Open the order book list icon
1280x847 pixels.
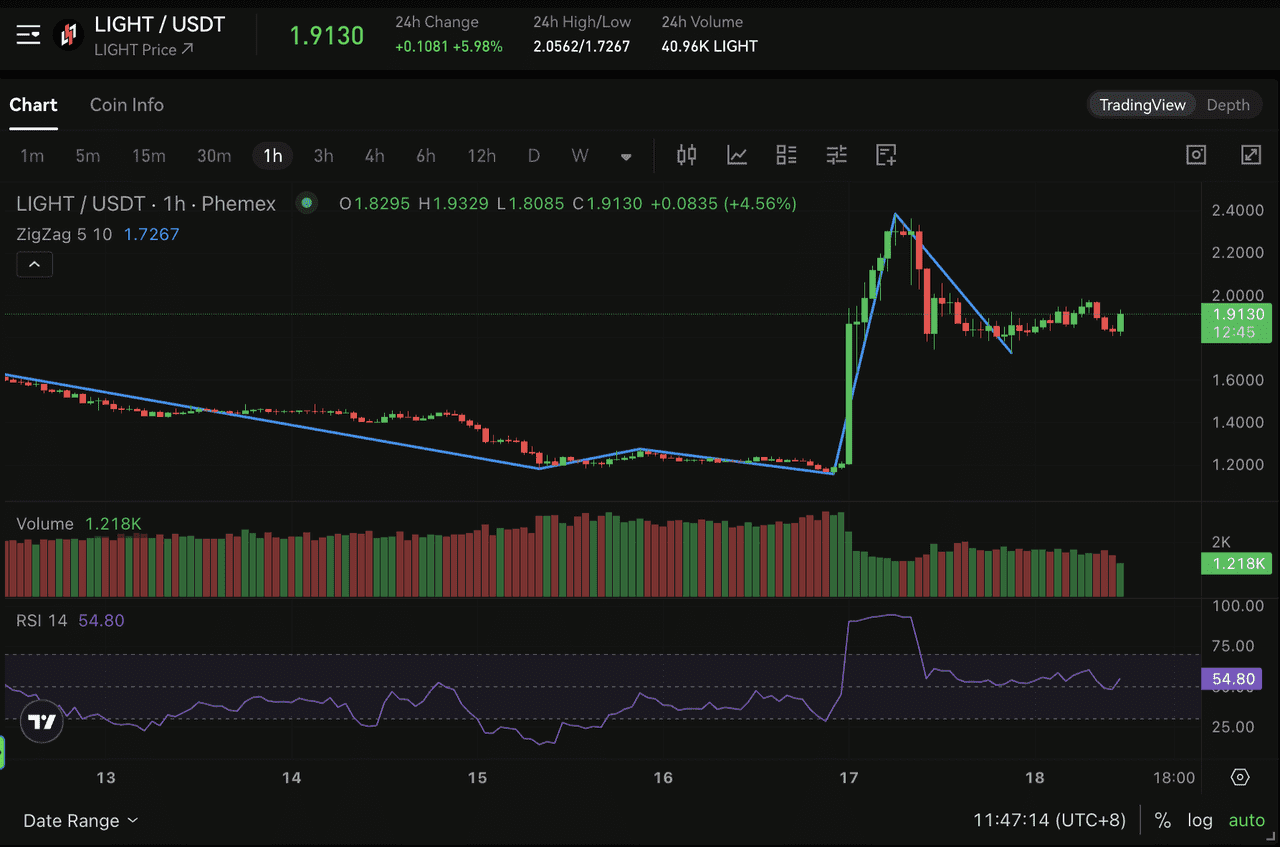(786, 155)
